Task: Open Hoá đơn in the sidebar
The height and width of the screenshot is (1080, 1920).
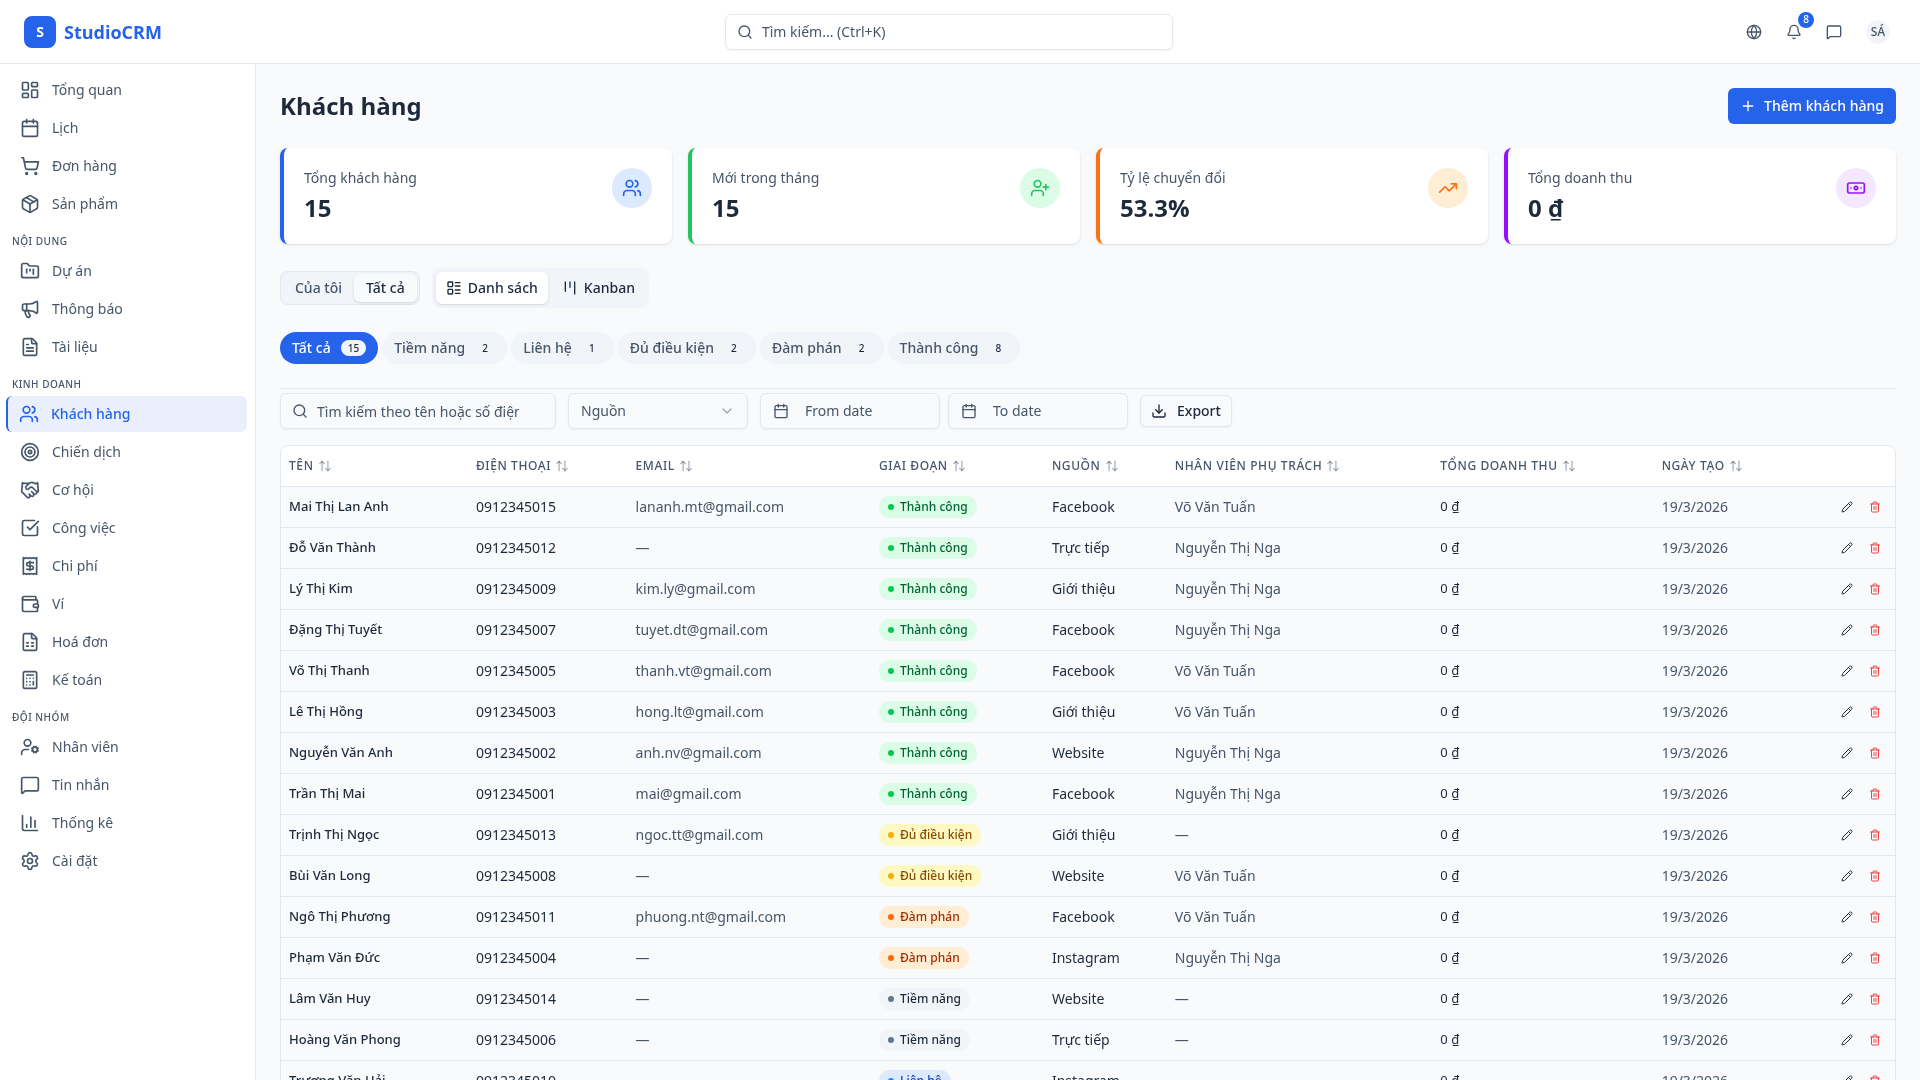Action: [x=80, y=641]
